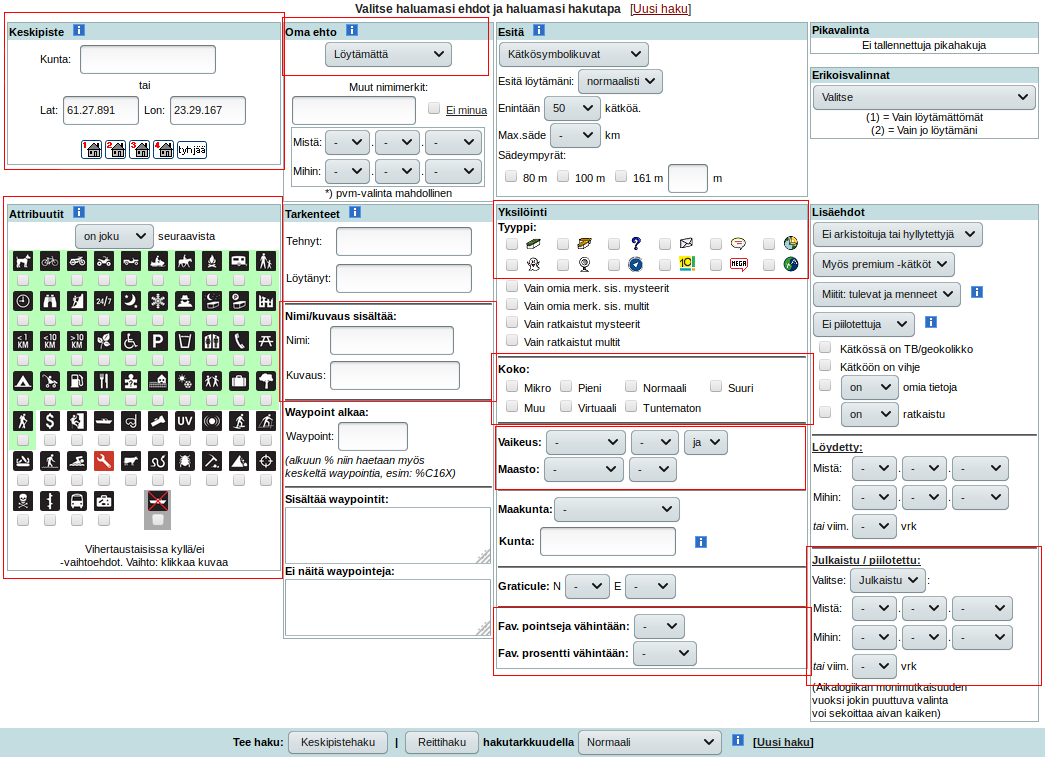Open the Kätkösymbolikuvat dropdown
The image size is (1045, 759).
click(574, 55)
